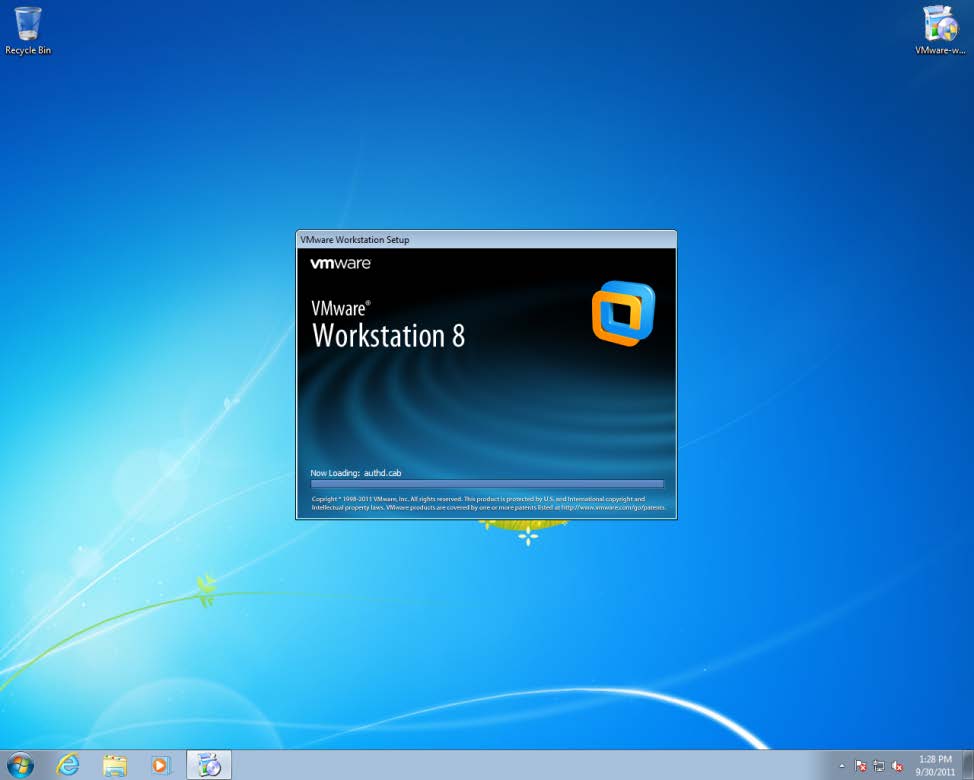Click the vmware.com/go/patents link text
Screen dimensions: 974x780
[x=612, y=507]
